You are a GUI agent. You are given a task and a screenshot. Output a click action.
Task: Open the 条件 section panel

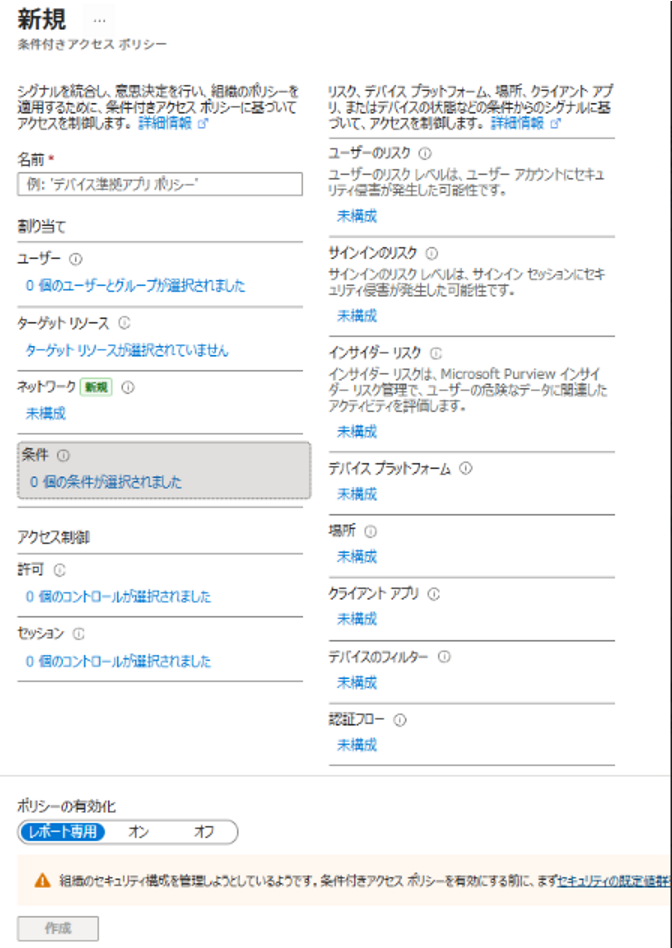click(x=164, y=468)
